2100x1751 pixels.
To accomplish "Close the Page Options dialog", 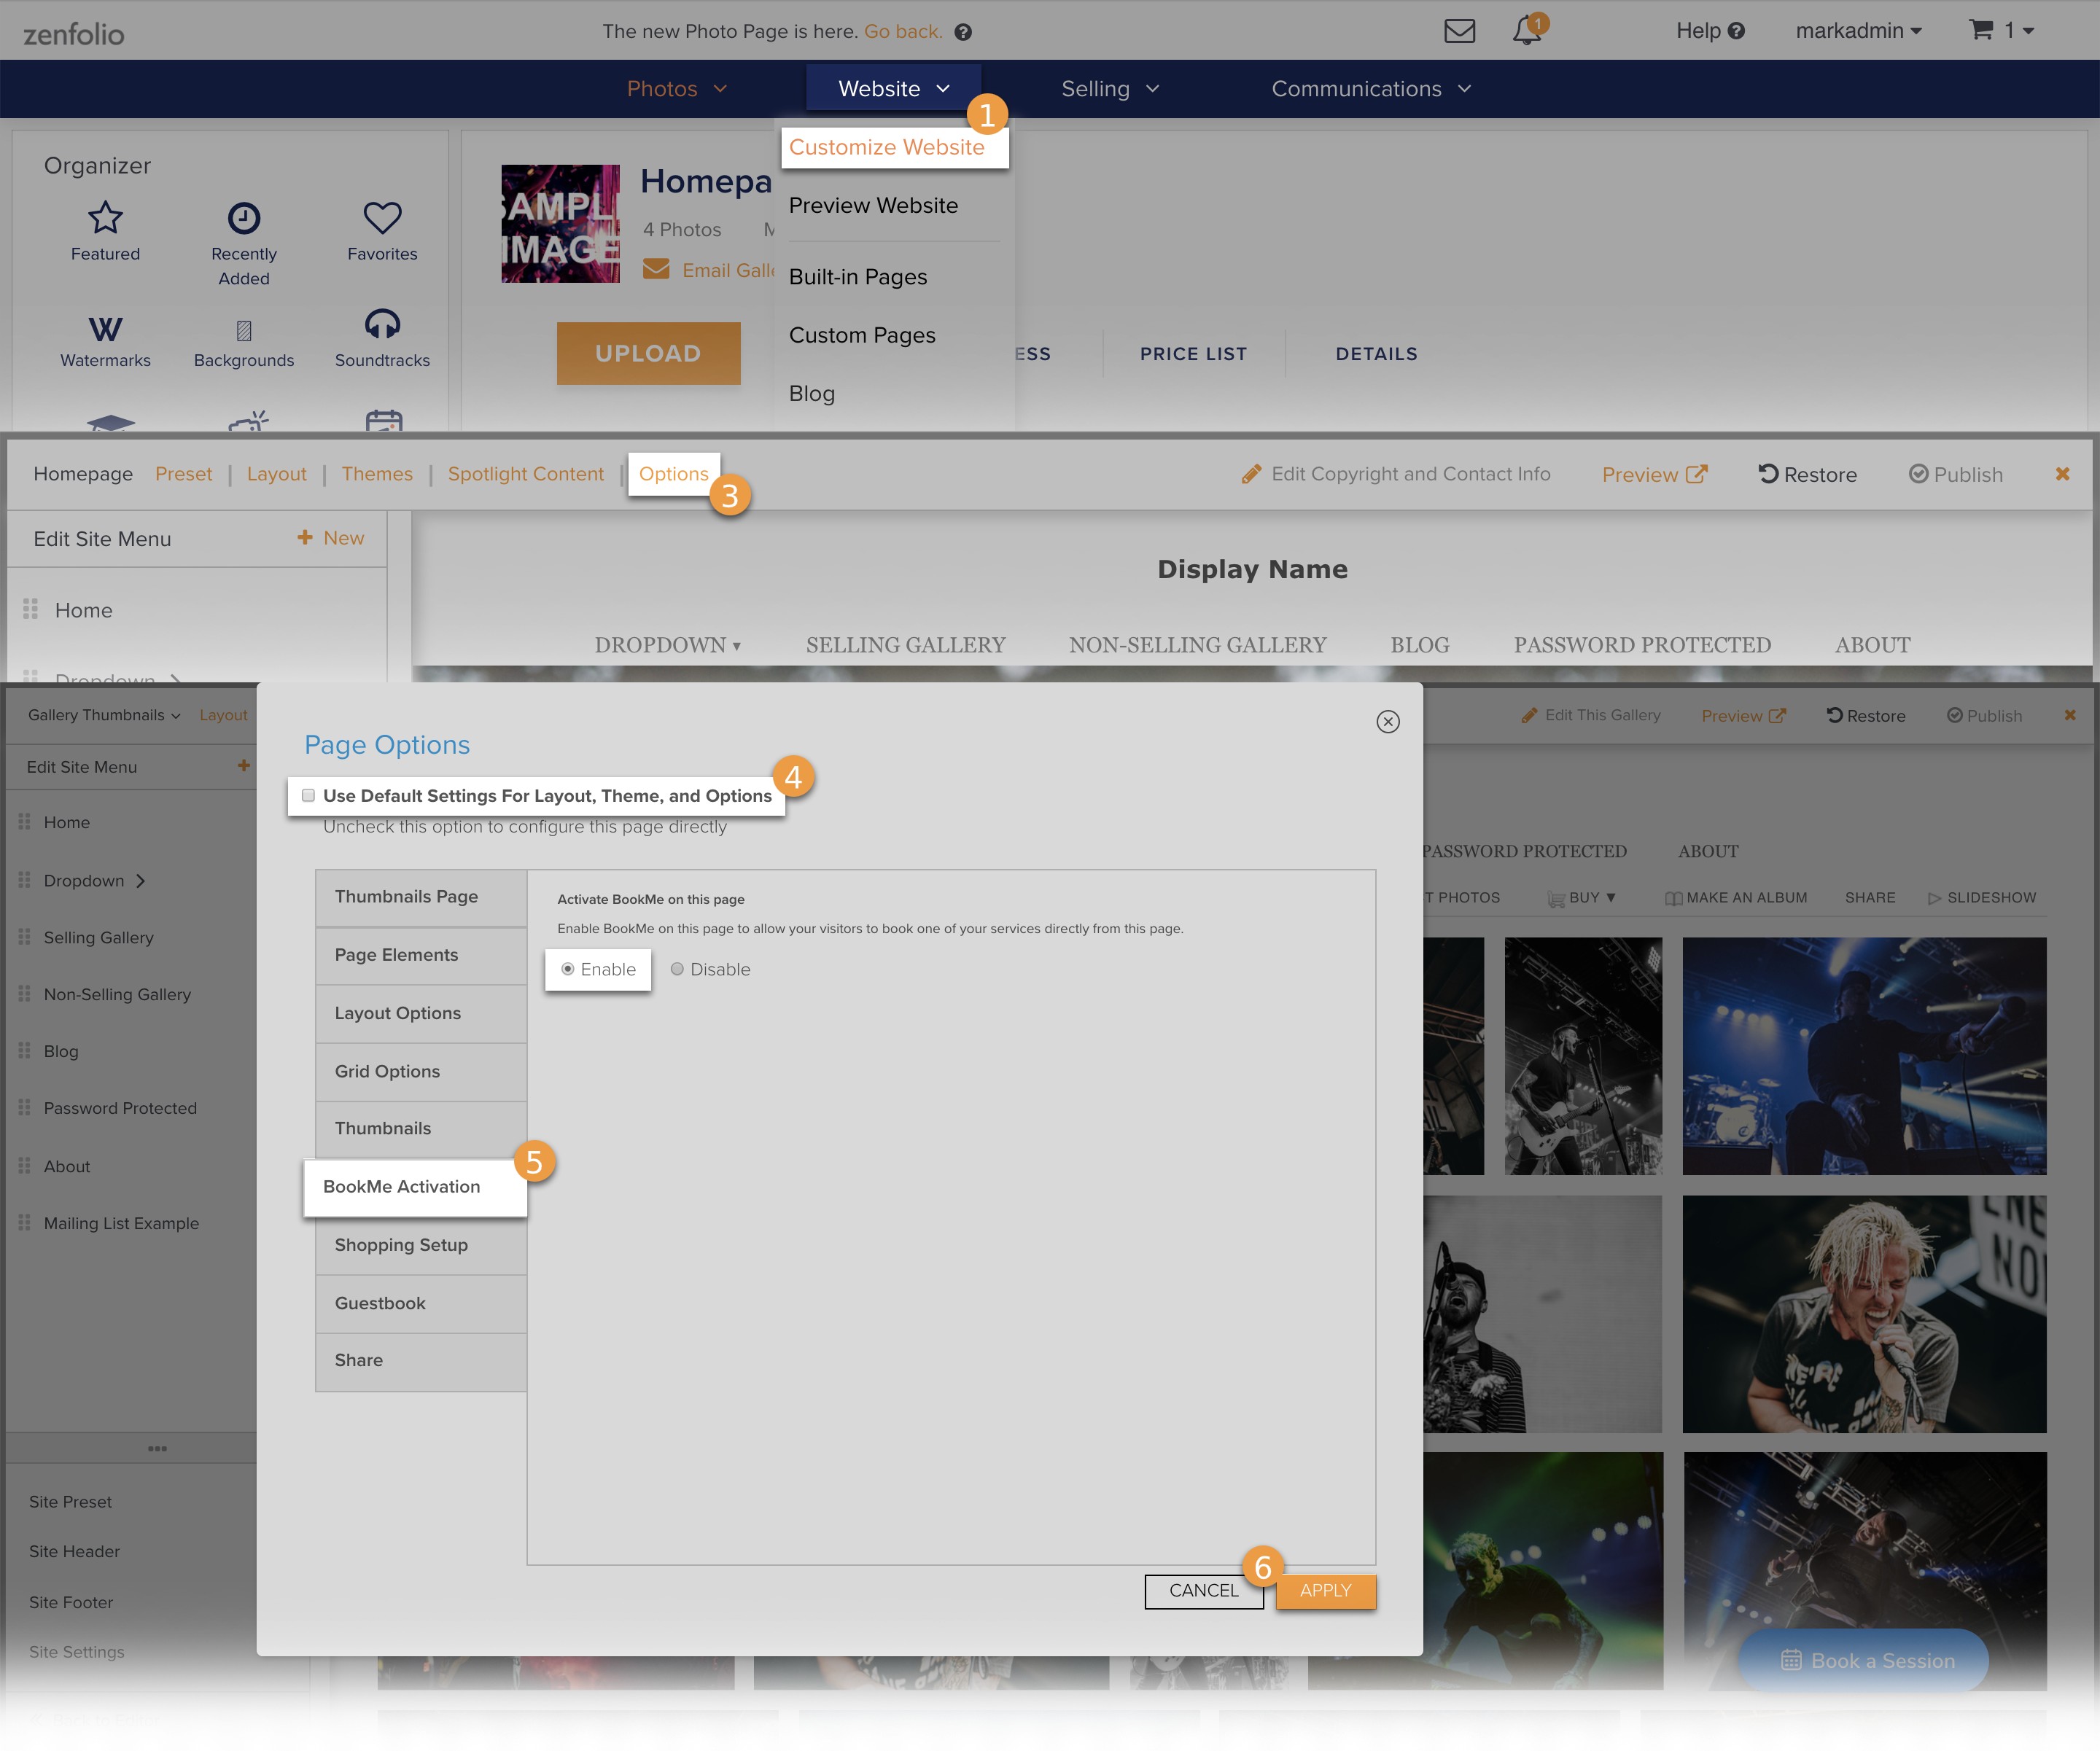I will 1388,721.
